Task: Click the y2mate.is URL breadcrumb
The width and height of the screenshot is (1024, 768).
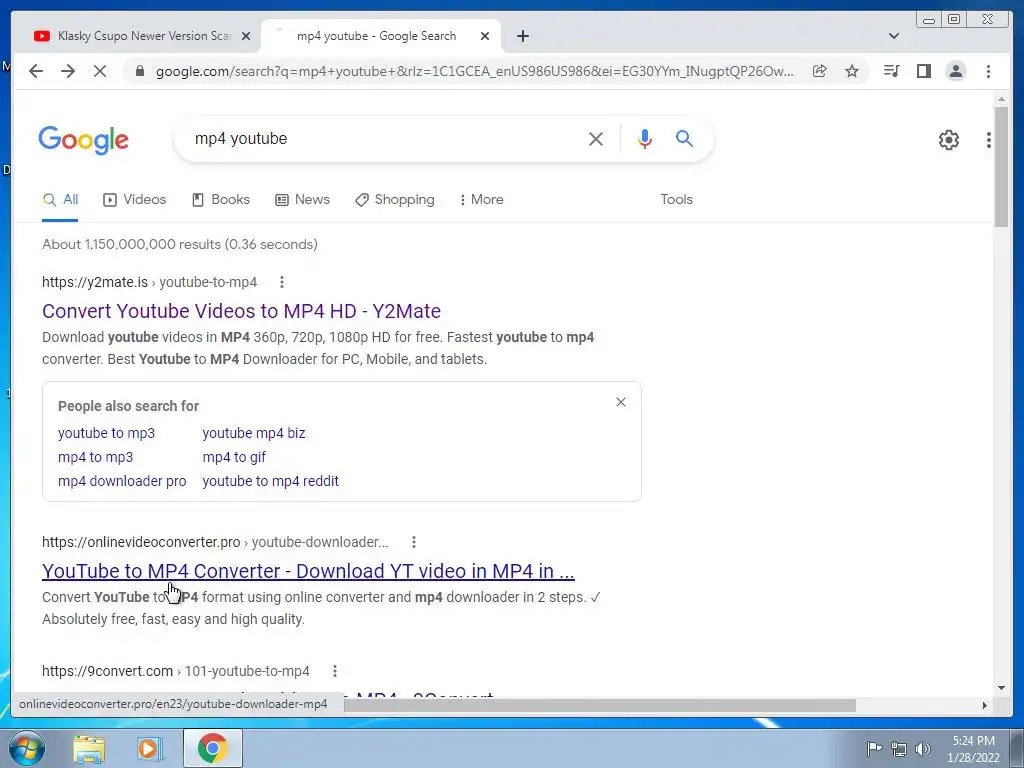Action: click(150, 282)
